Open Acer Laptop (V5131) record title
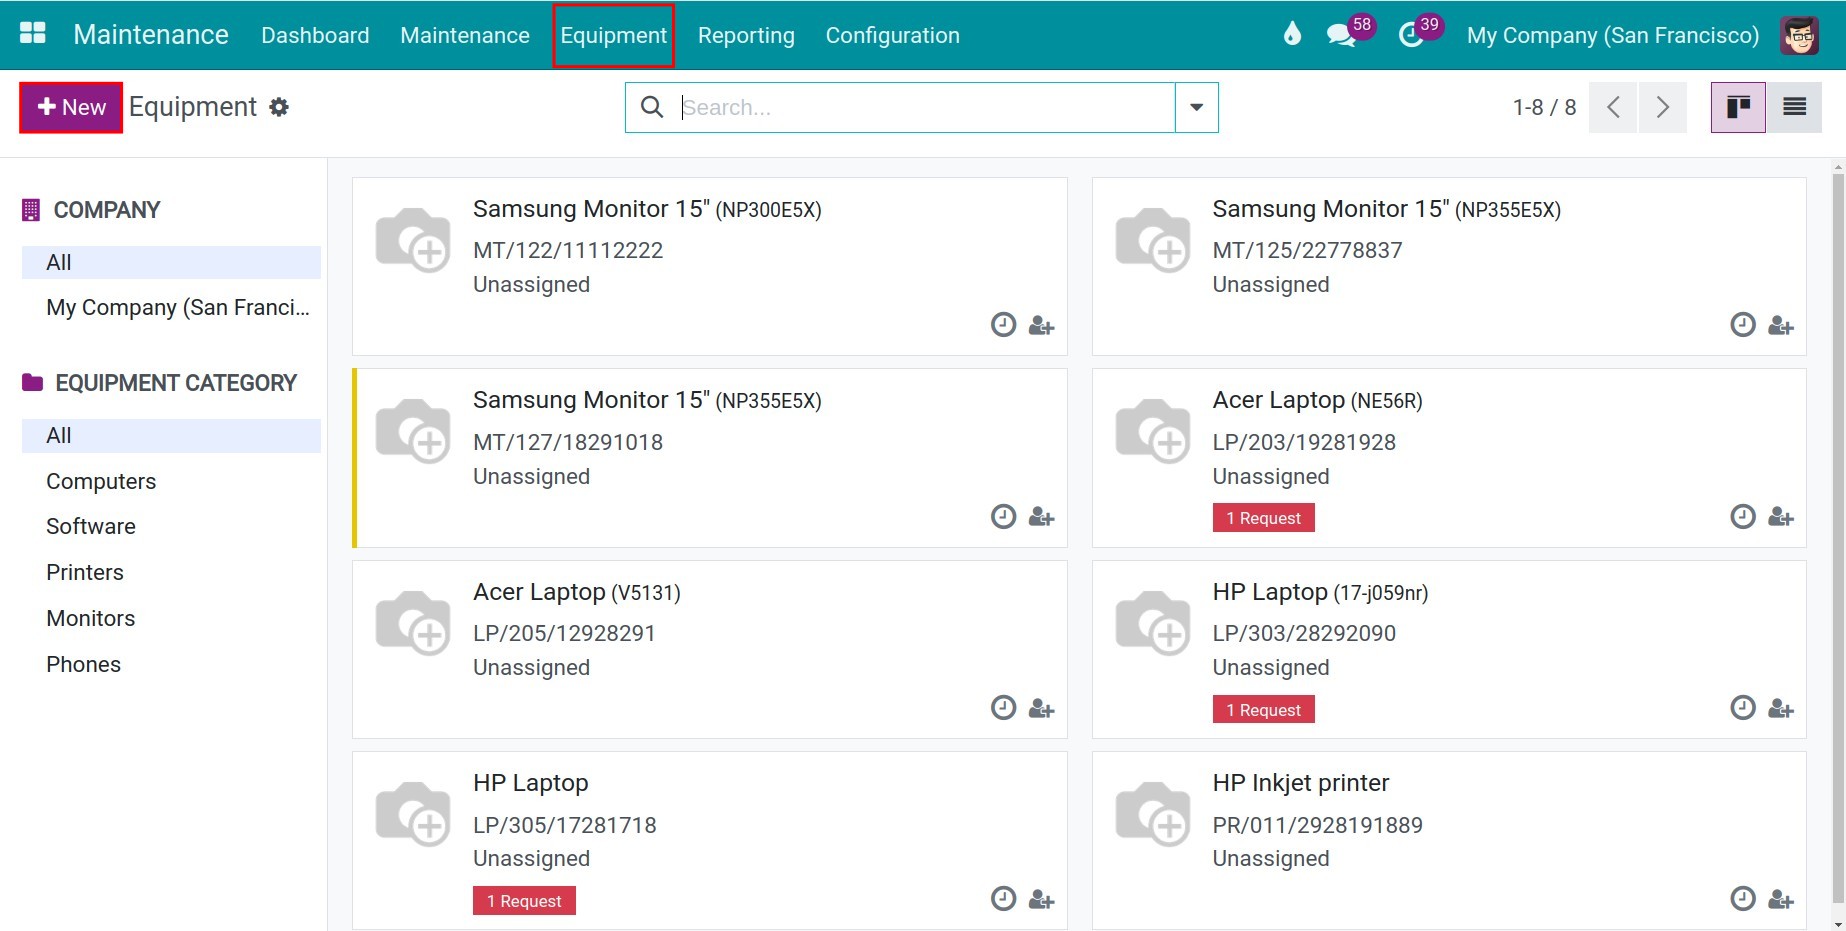Viewport: 1846px width, 931px height. click(577, 592)
